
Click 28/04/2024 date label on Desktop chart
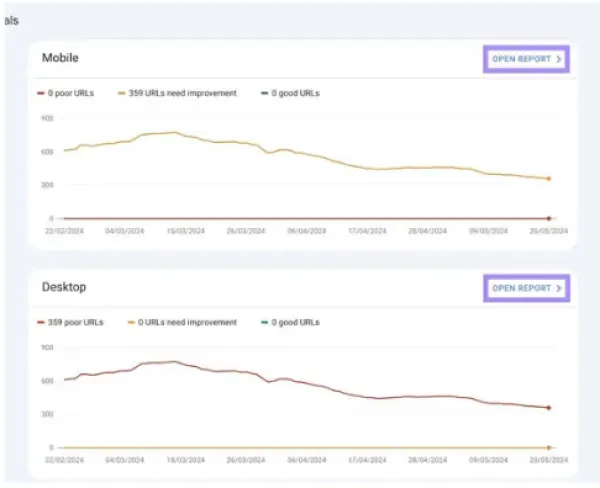coord(427,460)
